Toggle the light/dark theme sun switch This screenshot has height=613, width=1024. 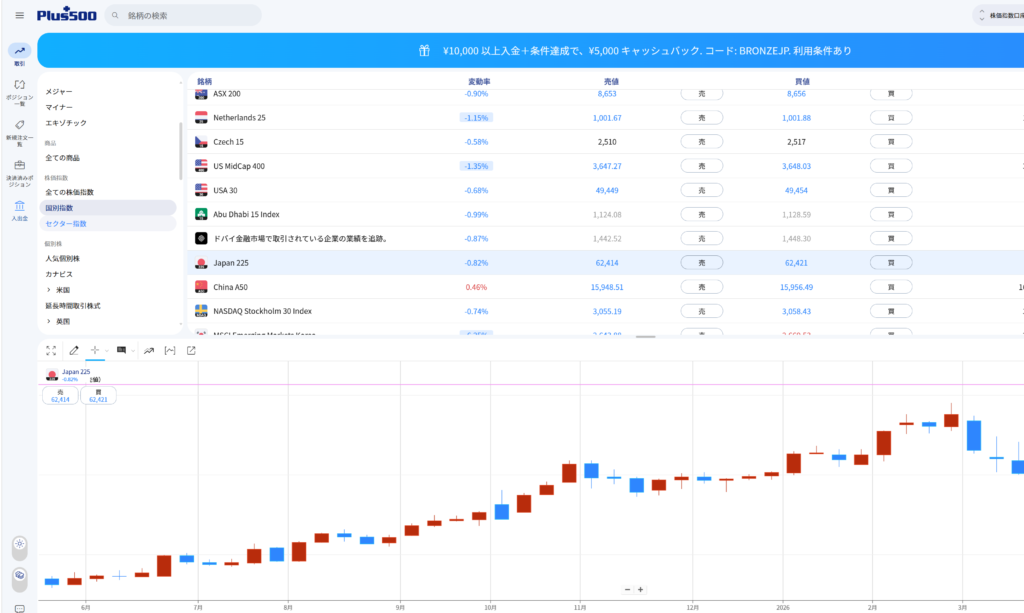click(x=20, y=548)
